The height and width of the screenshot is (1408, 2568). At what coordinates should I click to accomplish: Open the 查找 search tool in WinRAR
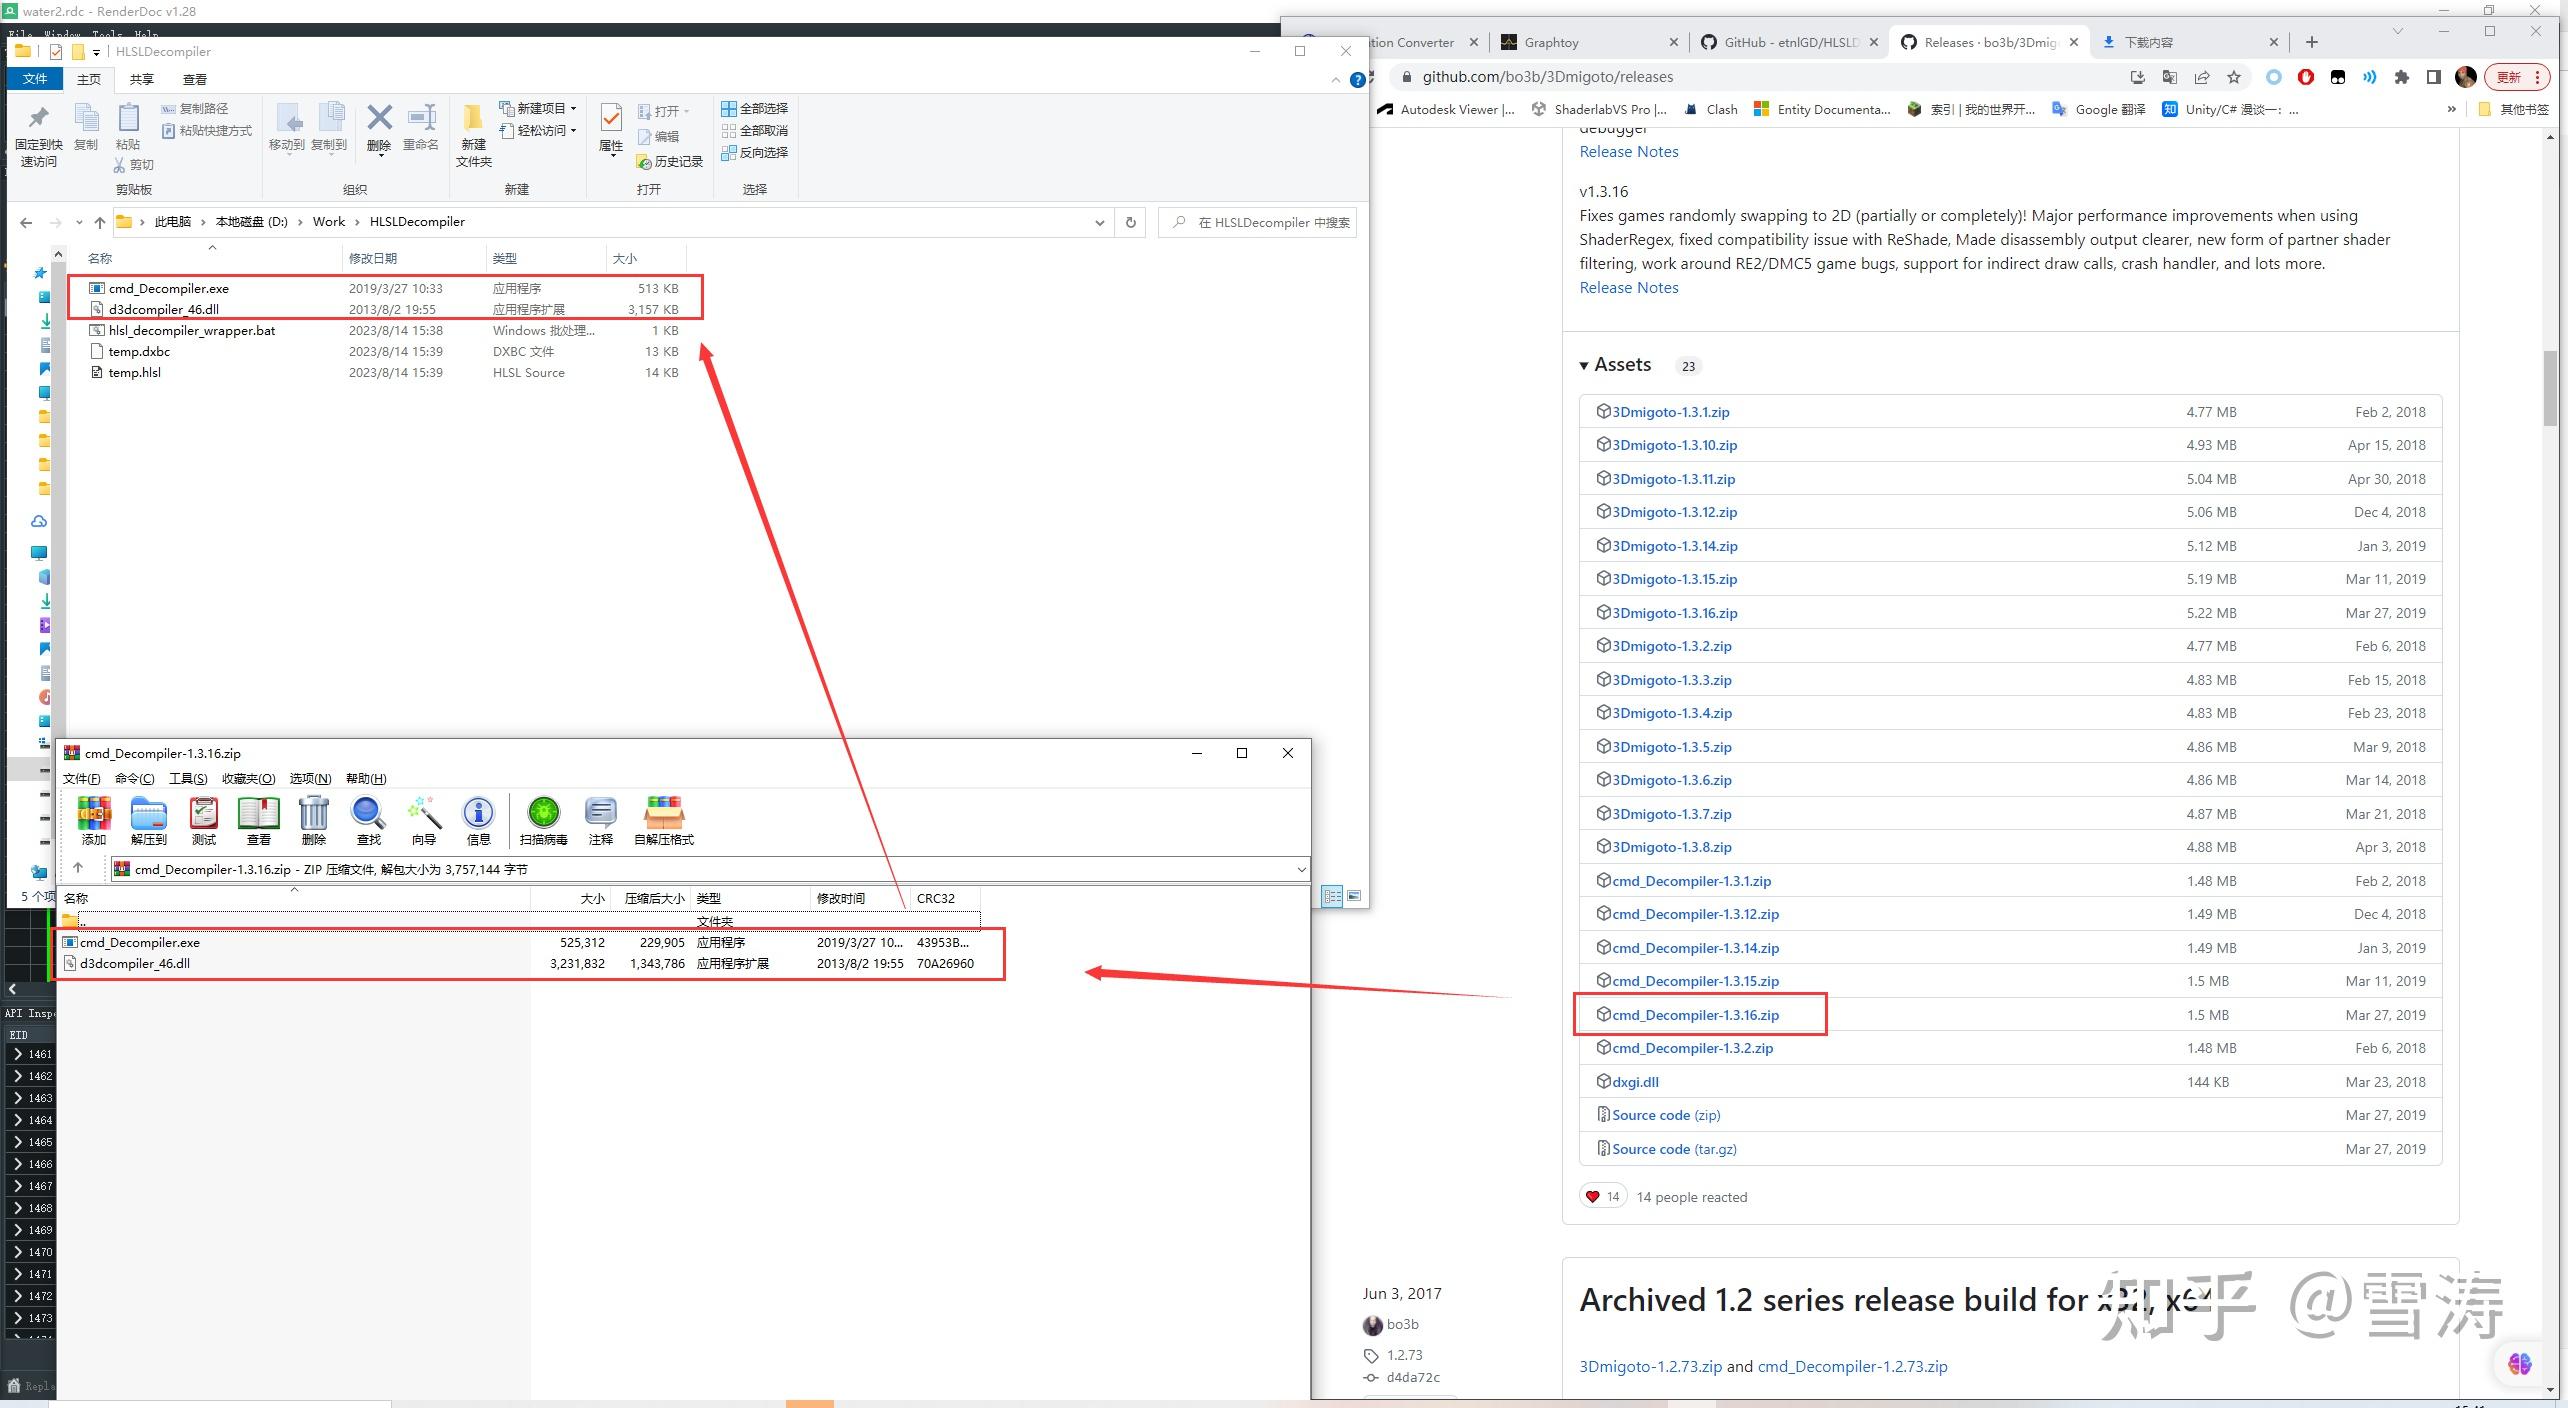[367, 820]
